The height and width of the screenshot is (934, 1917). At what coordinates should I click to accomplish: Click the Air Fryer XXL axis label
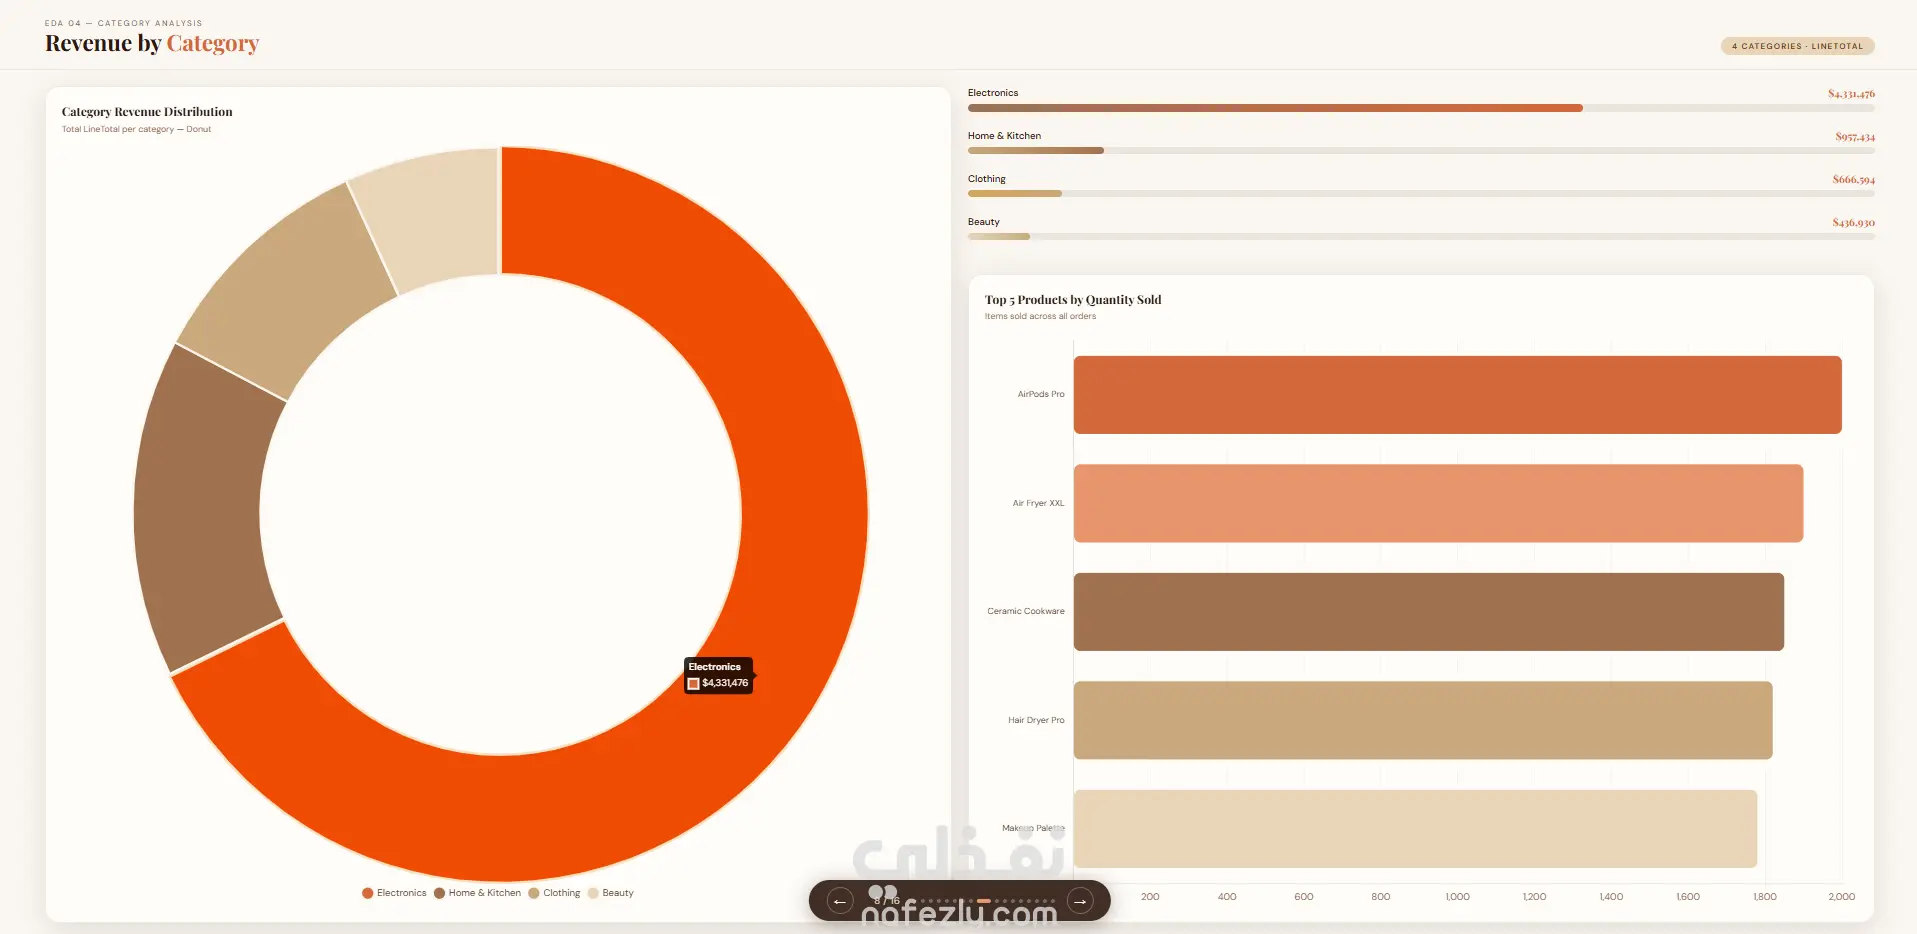(1038, 503)
